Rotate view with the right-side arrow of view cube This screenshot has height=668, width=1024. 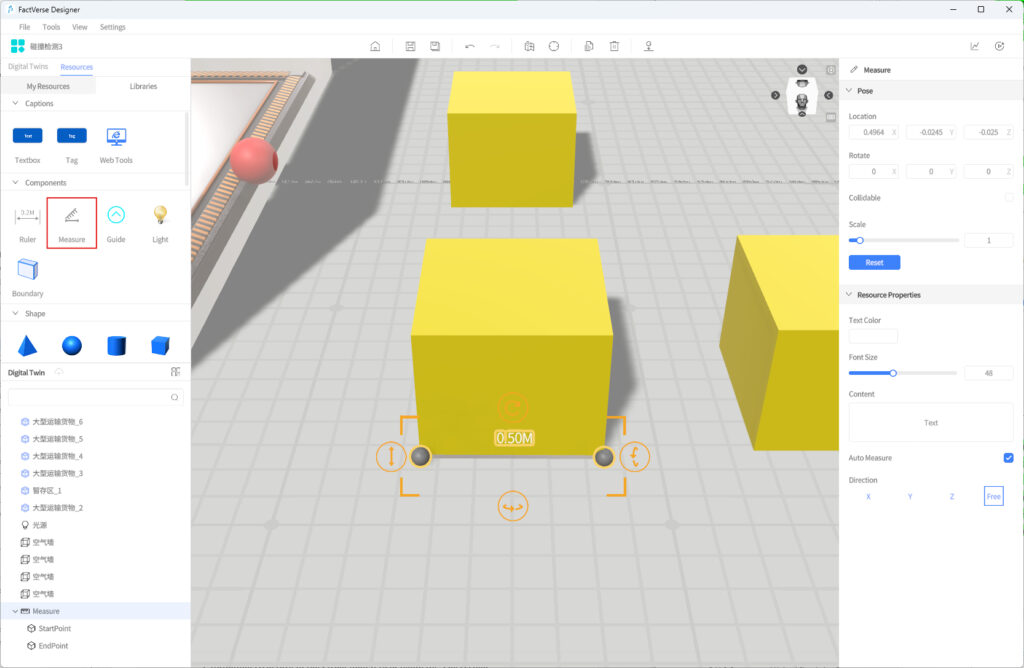[829, 95]
